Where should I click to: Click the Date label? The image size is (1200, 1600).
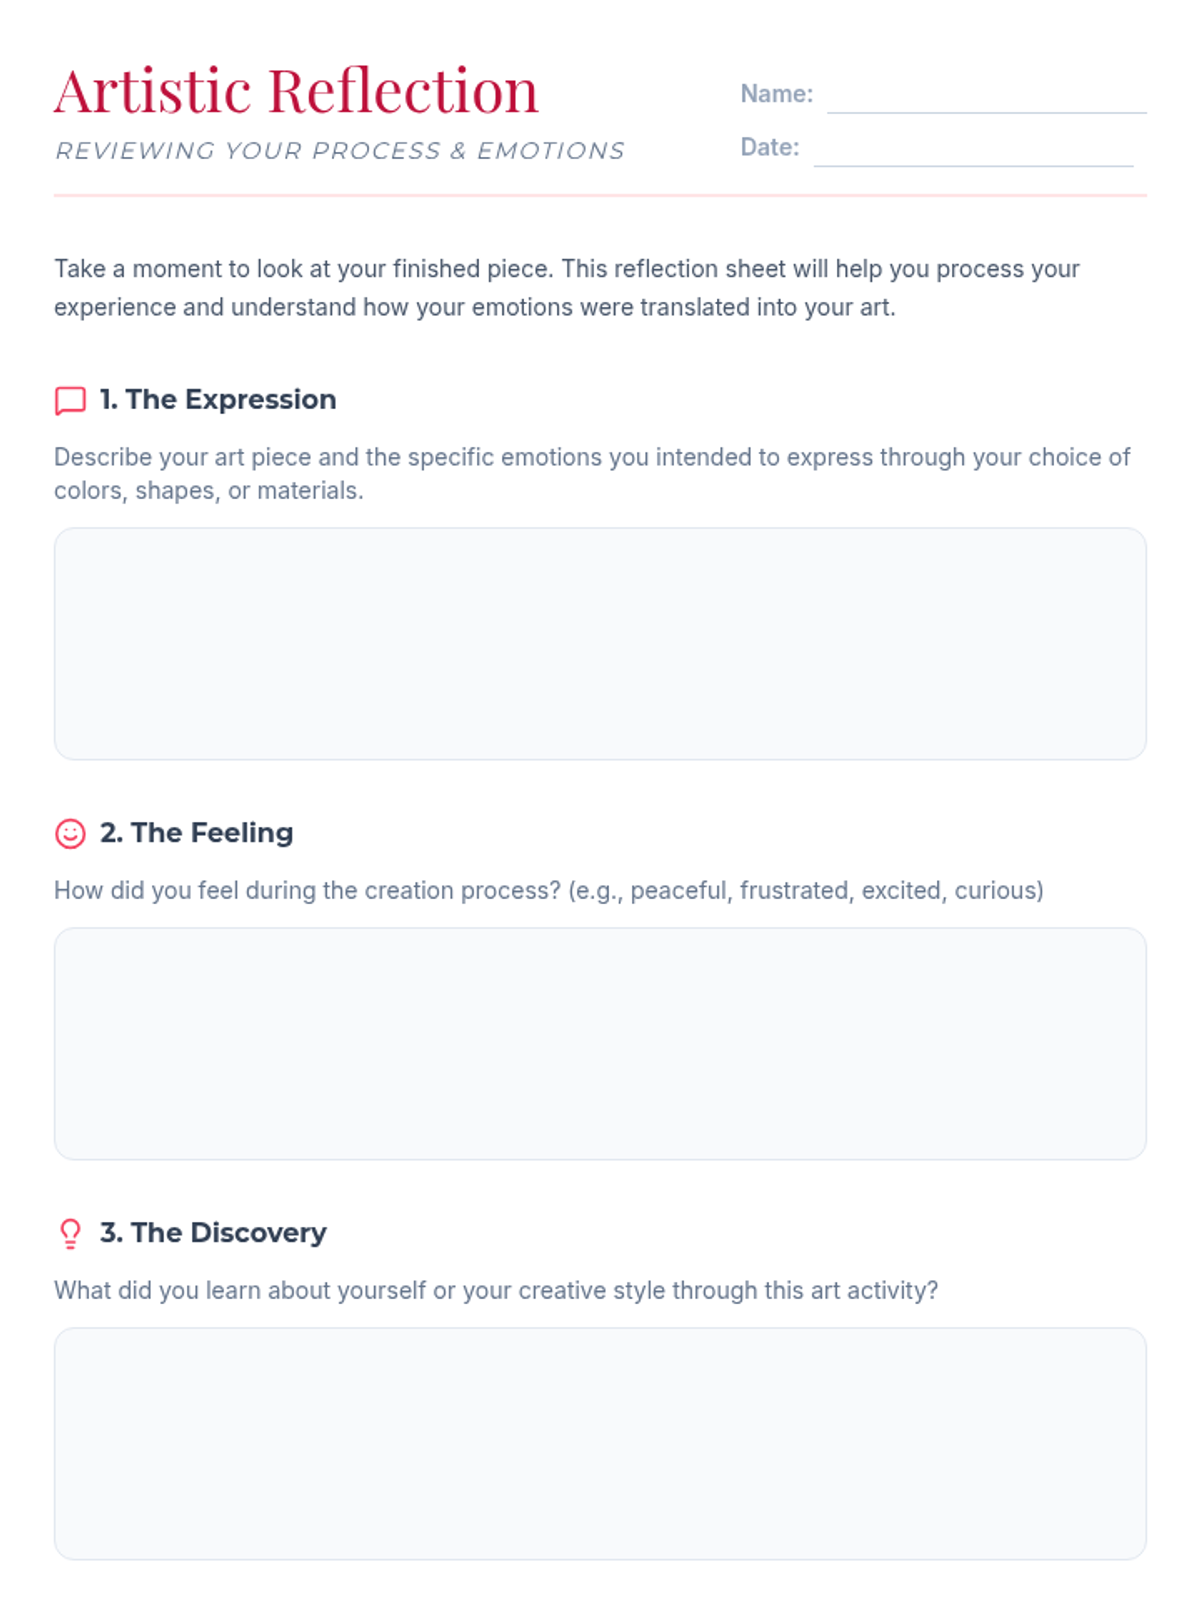[769, 147]
